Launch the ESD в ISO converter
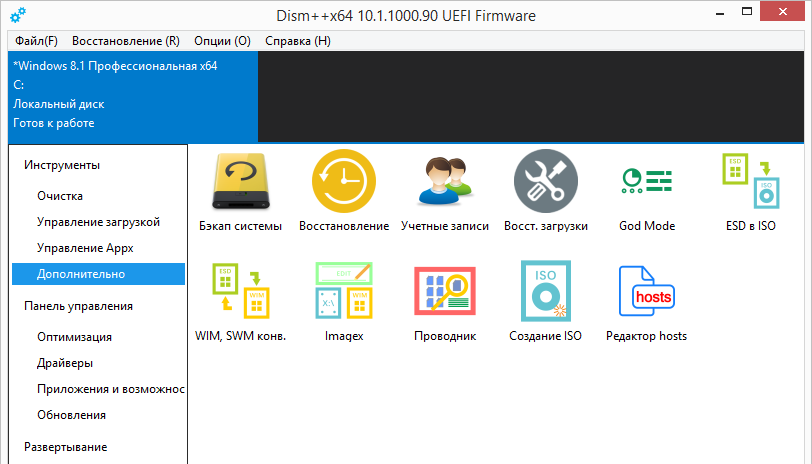This screenshot has width=812, height=464. click(750, 182)
